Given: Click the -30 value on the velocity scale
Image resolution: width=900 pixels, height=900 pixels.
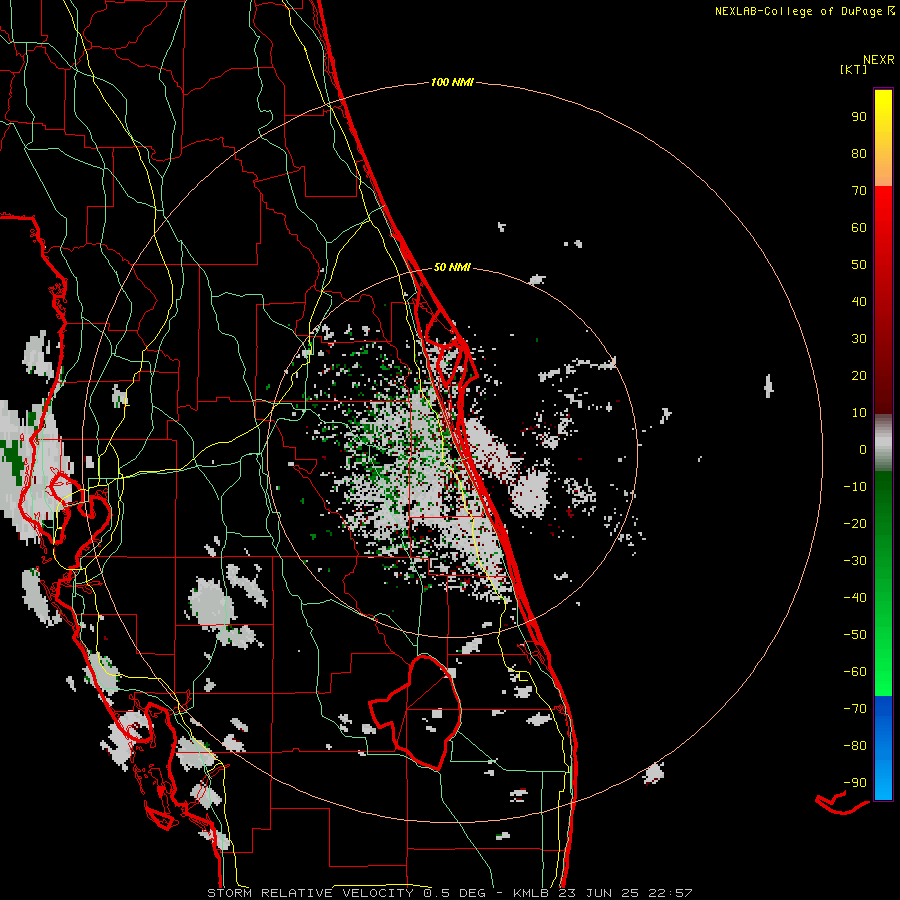Looking at the screenshot, I should pyautogui.click(x=855, y=561).
